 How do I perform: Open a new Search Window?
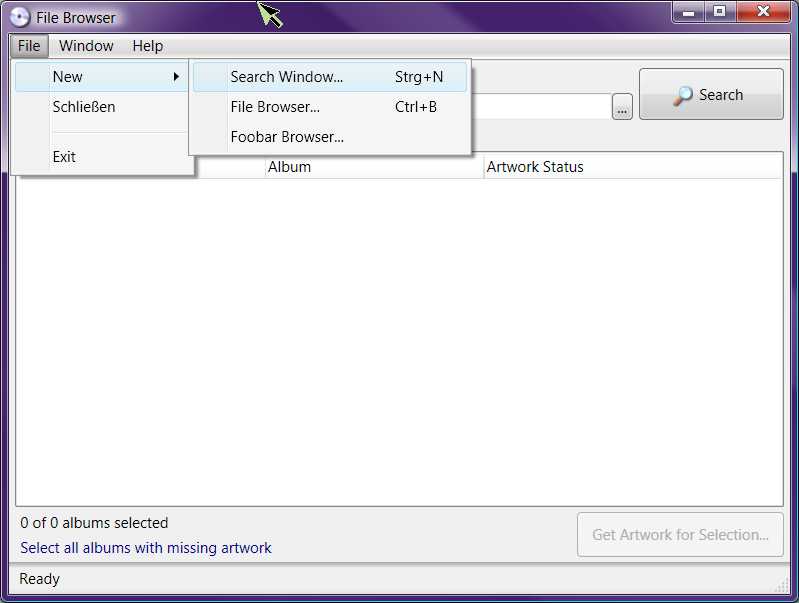pos(330,77)
